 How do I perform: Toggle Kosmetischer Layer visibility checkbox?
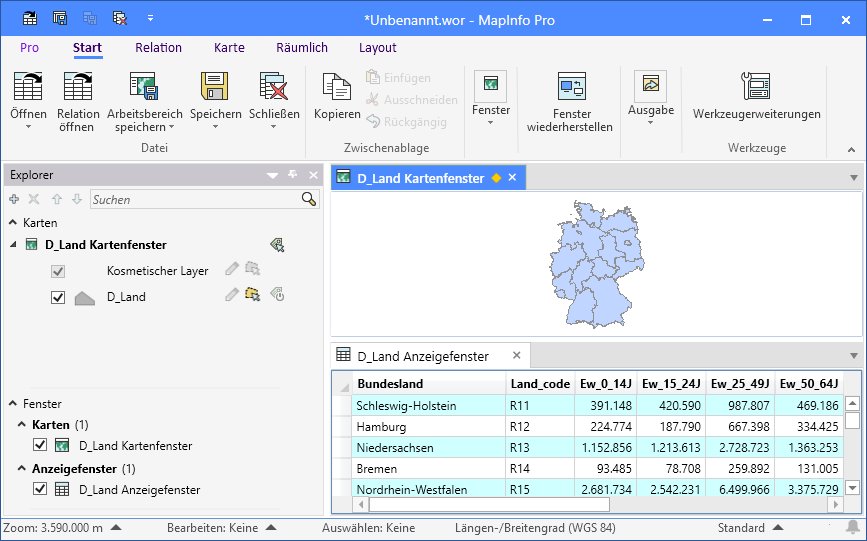(58, 271)
